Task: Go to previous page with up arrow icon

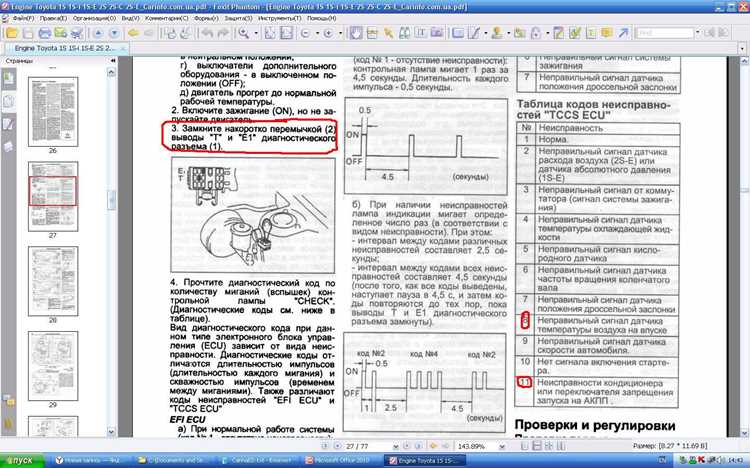Action: pos(98,33)
